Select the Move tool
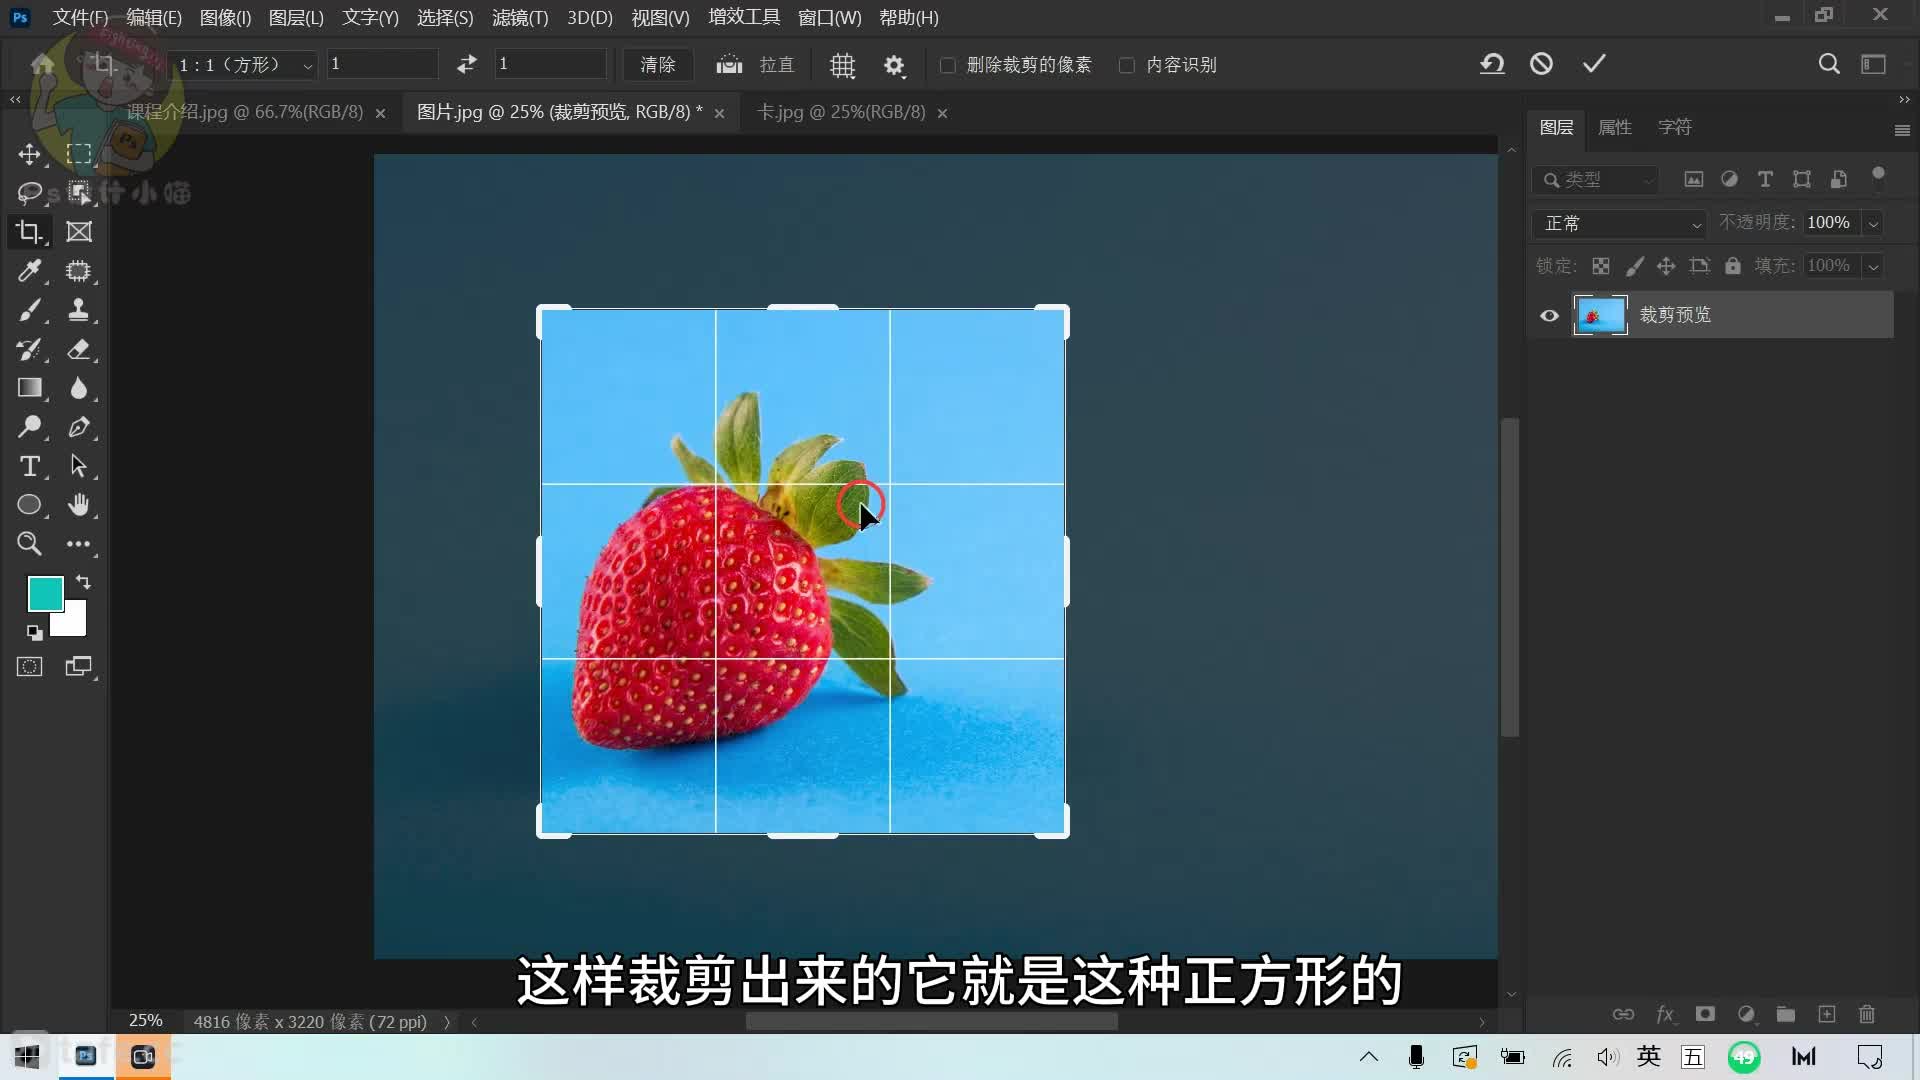1920x1080 pixels. 29,154
